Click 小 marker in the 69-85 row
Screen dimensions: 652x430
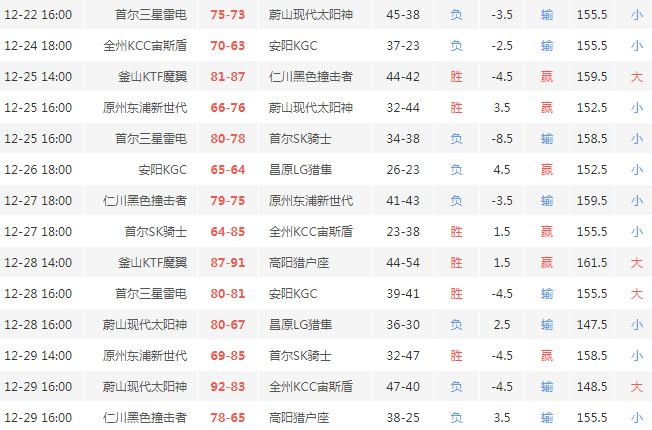coord(637,356)
